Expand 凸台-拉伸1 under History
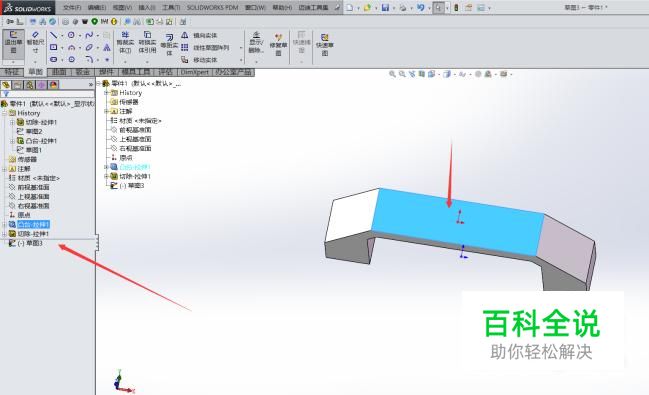The height and width of the screenshot is (395, 649). pos(12,141)
